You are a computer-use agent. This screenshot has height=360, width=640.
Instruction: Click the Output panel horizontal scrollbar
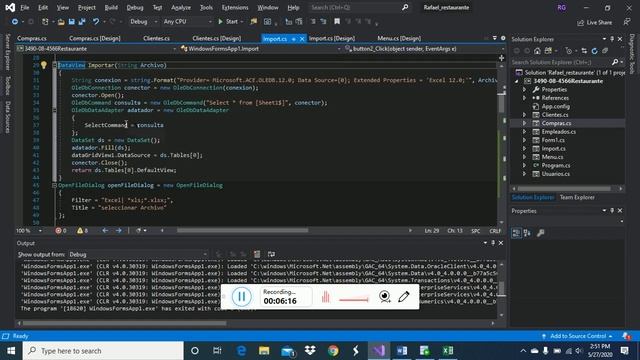(124, 323)
